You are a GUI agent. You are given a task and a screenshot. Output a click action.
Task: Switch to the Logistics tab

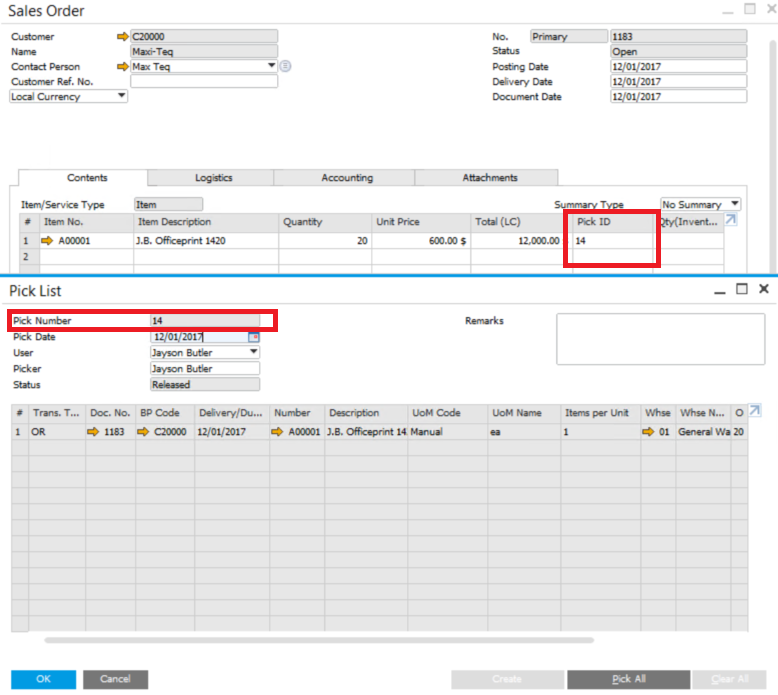213,178
